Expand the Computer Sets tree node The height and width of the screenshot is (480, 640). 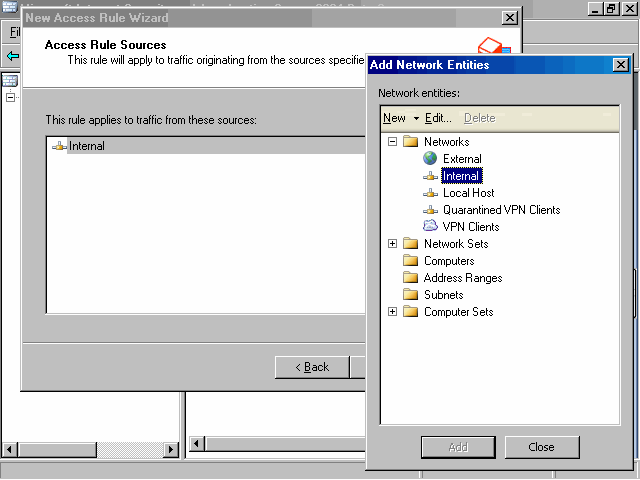(x=393, y=312)
